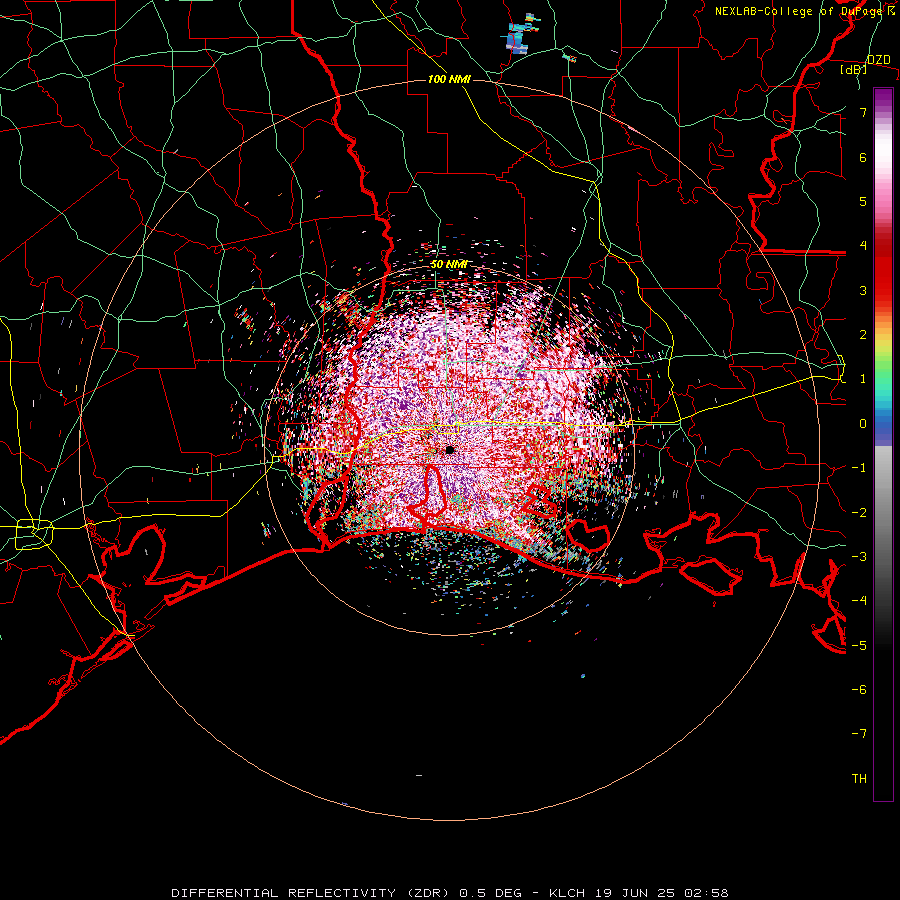Click the 5 value on the color scale
Viewport: 900px width, 900px height.
tap(863, 201)
